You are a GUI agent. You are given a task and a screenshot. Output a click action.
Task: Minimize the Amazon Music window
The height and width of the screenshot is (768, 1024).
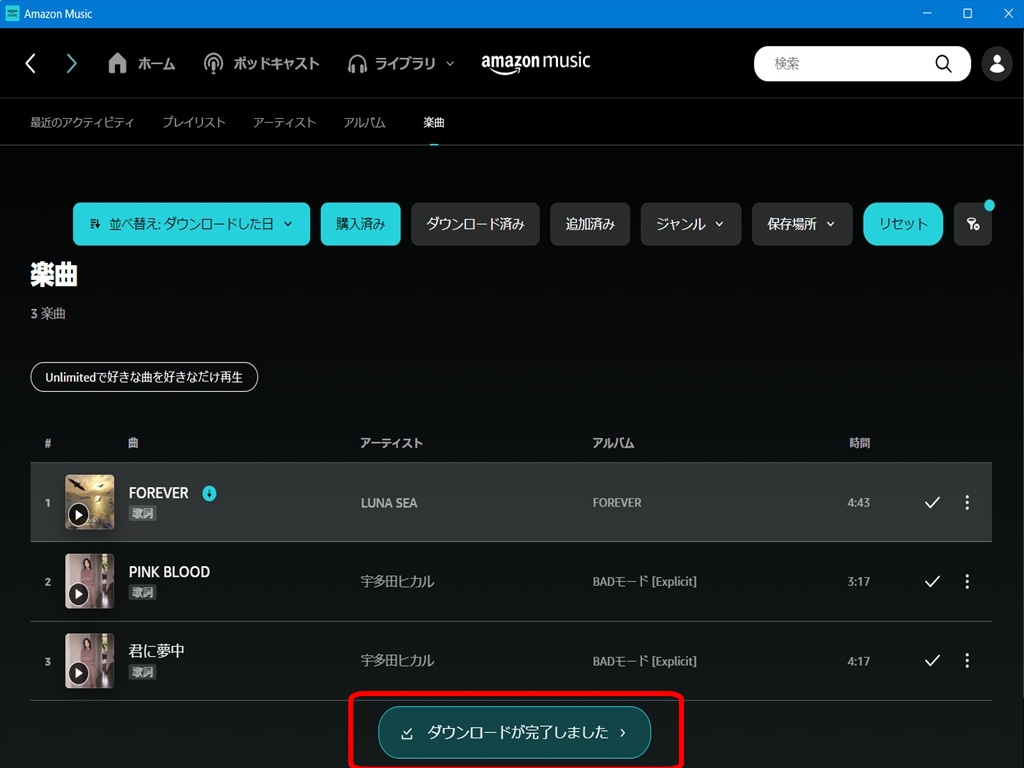pyautogui.click(x=927, y=13)
